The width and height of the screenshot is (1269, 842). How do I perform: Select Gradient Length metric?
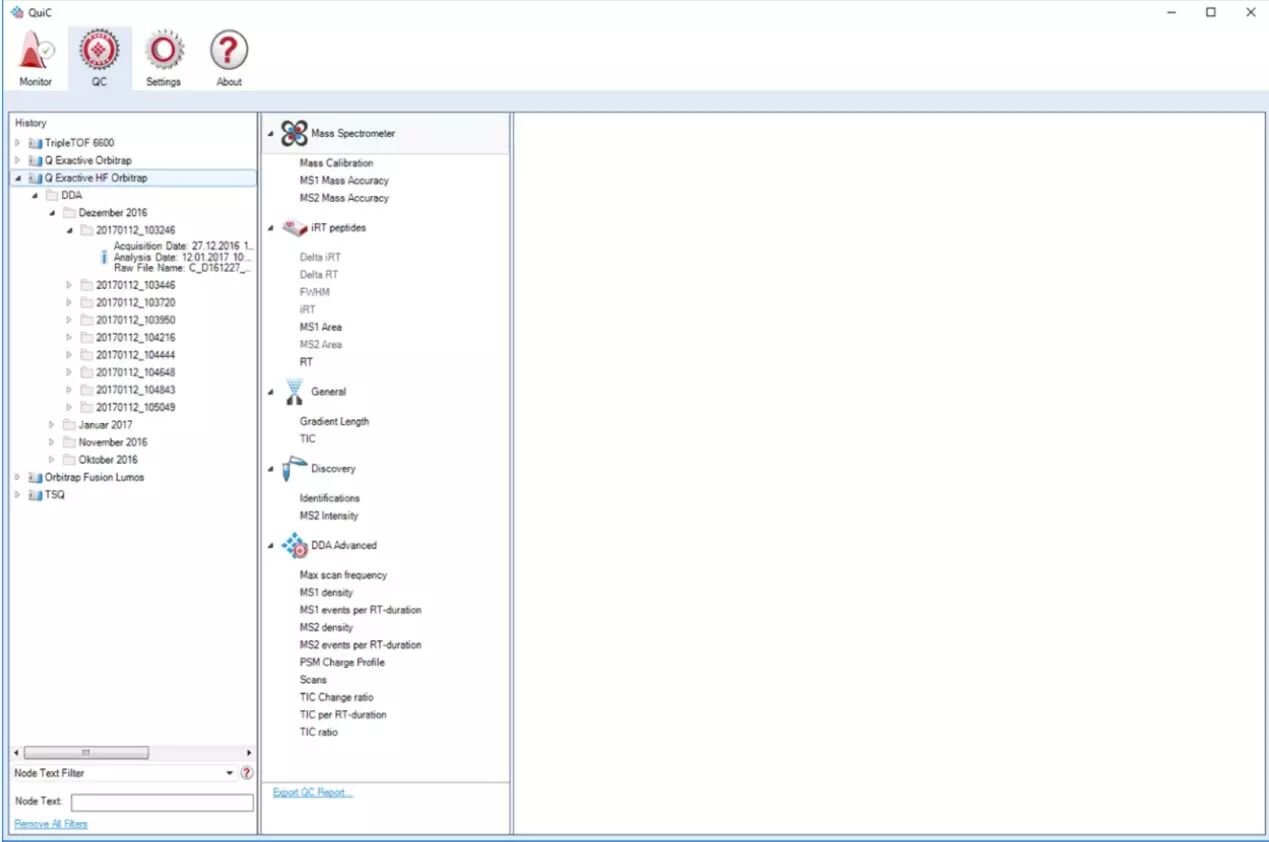334,422
